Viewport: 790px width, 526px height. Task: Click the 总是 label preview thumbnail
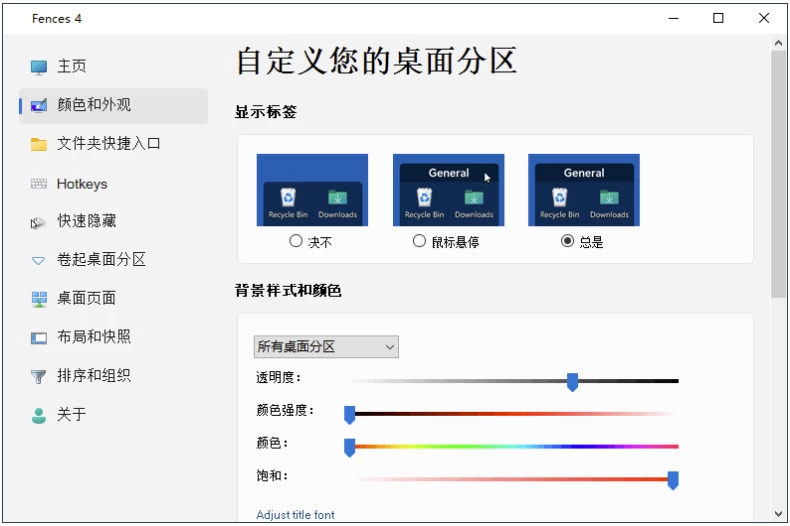pyautogui.click(x=583, y=190)
